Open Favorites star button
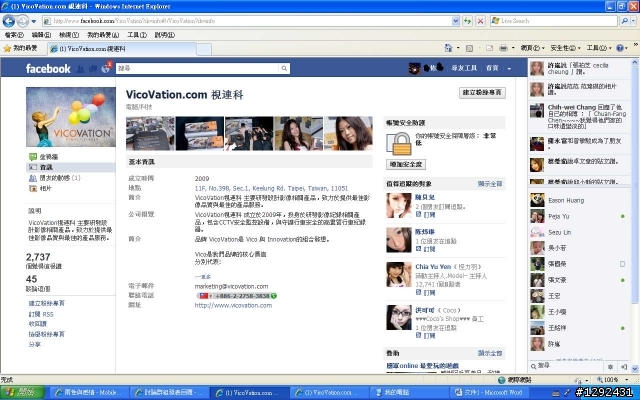The width and height of the screenshot is (640, 400). tap(20, 48)
